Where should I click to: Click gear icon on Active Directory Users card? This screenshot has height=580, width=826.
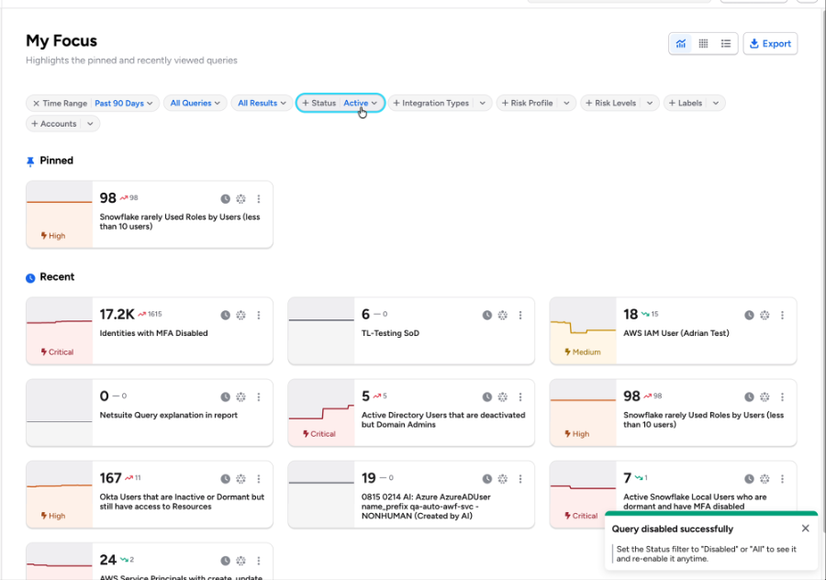point(503,397)
